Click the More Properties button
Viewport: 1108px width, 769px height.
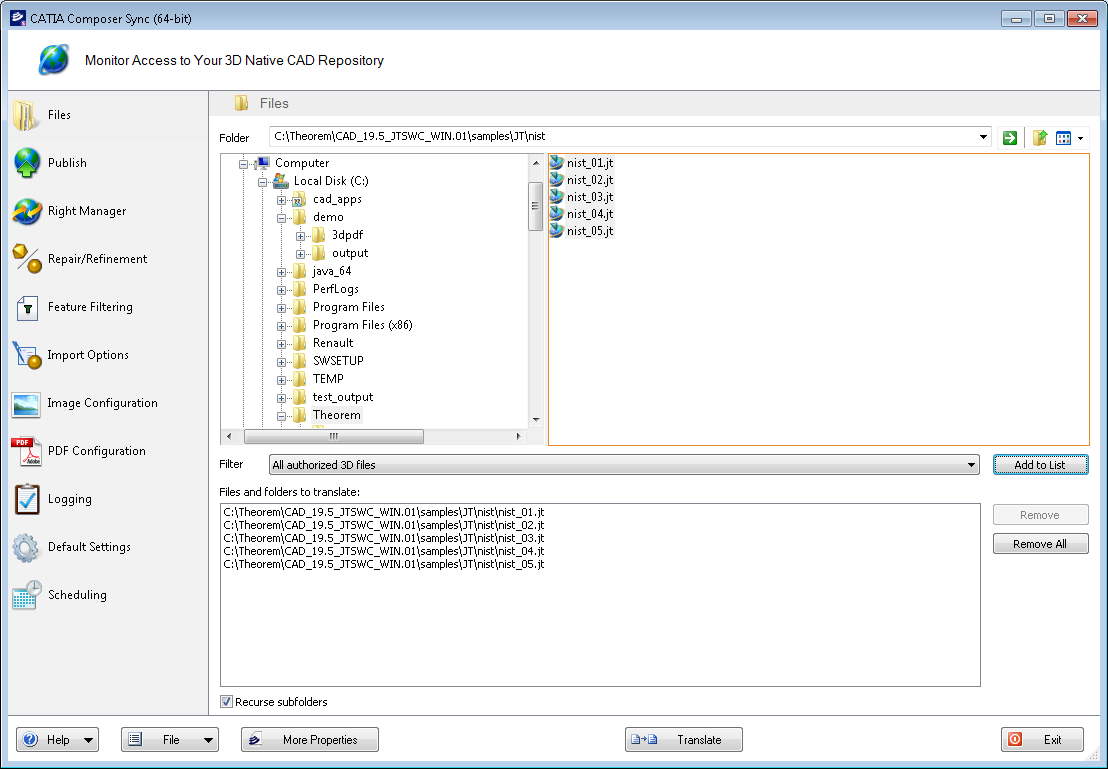(310, 739)
